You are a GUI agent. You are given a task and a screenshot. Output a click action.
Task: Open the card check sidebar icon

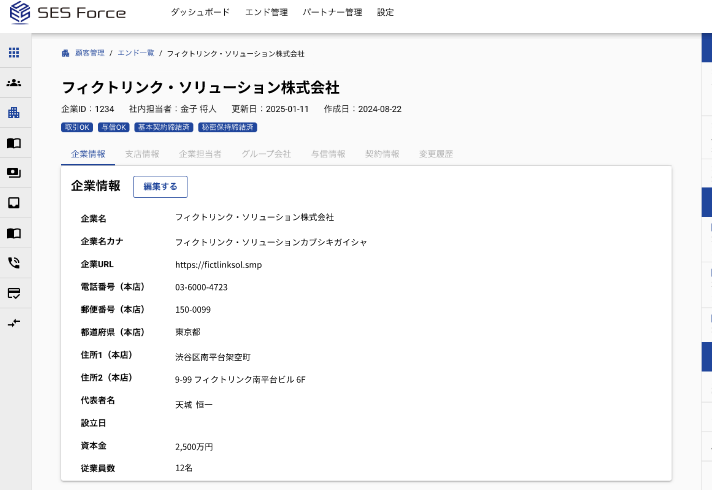point(14,293)
